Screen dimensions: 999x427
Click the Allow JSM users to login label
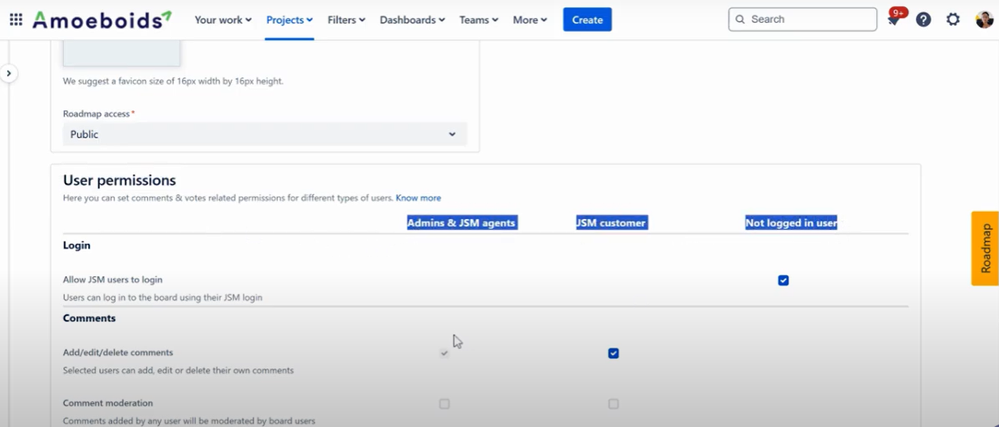coord(113,280)
